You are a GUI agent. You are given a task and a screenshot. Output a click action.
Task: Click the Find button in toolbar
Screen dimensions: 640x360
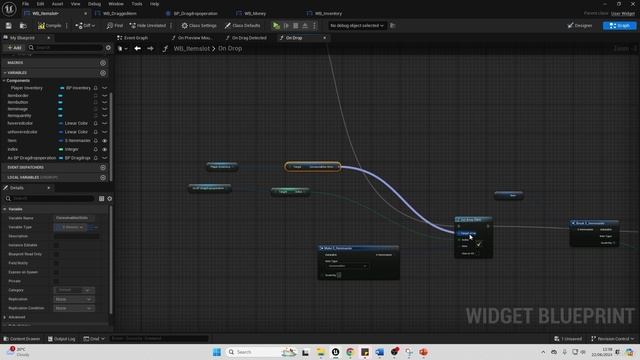pos(115,26)
